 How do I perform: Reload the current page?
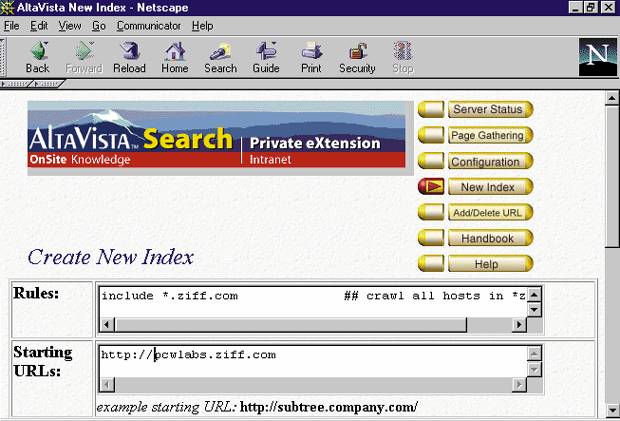(129, 57)
